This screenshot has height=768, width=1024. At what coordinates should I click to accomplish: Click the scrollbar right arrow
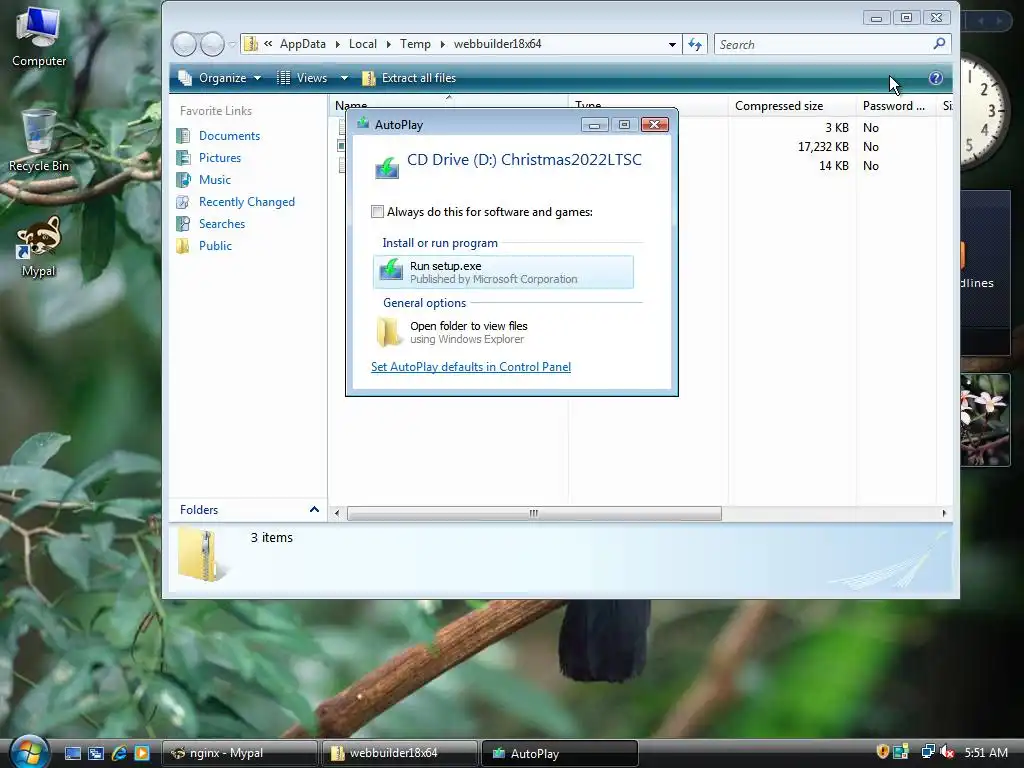(944, 513)
